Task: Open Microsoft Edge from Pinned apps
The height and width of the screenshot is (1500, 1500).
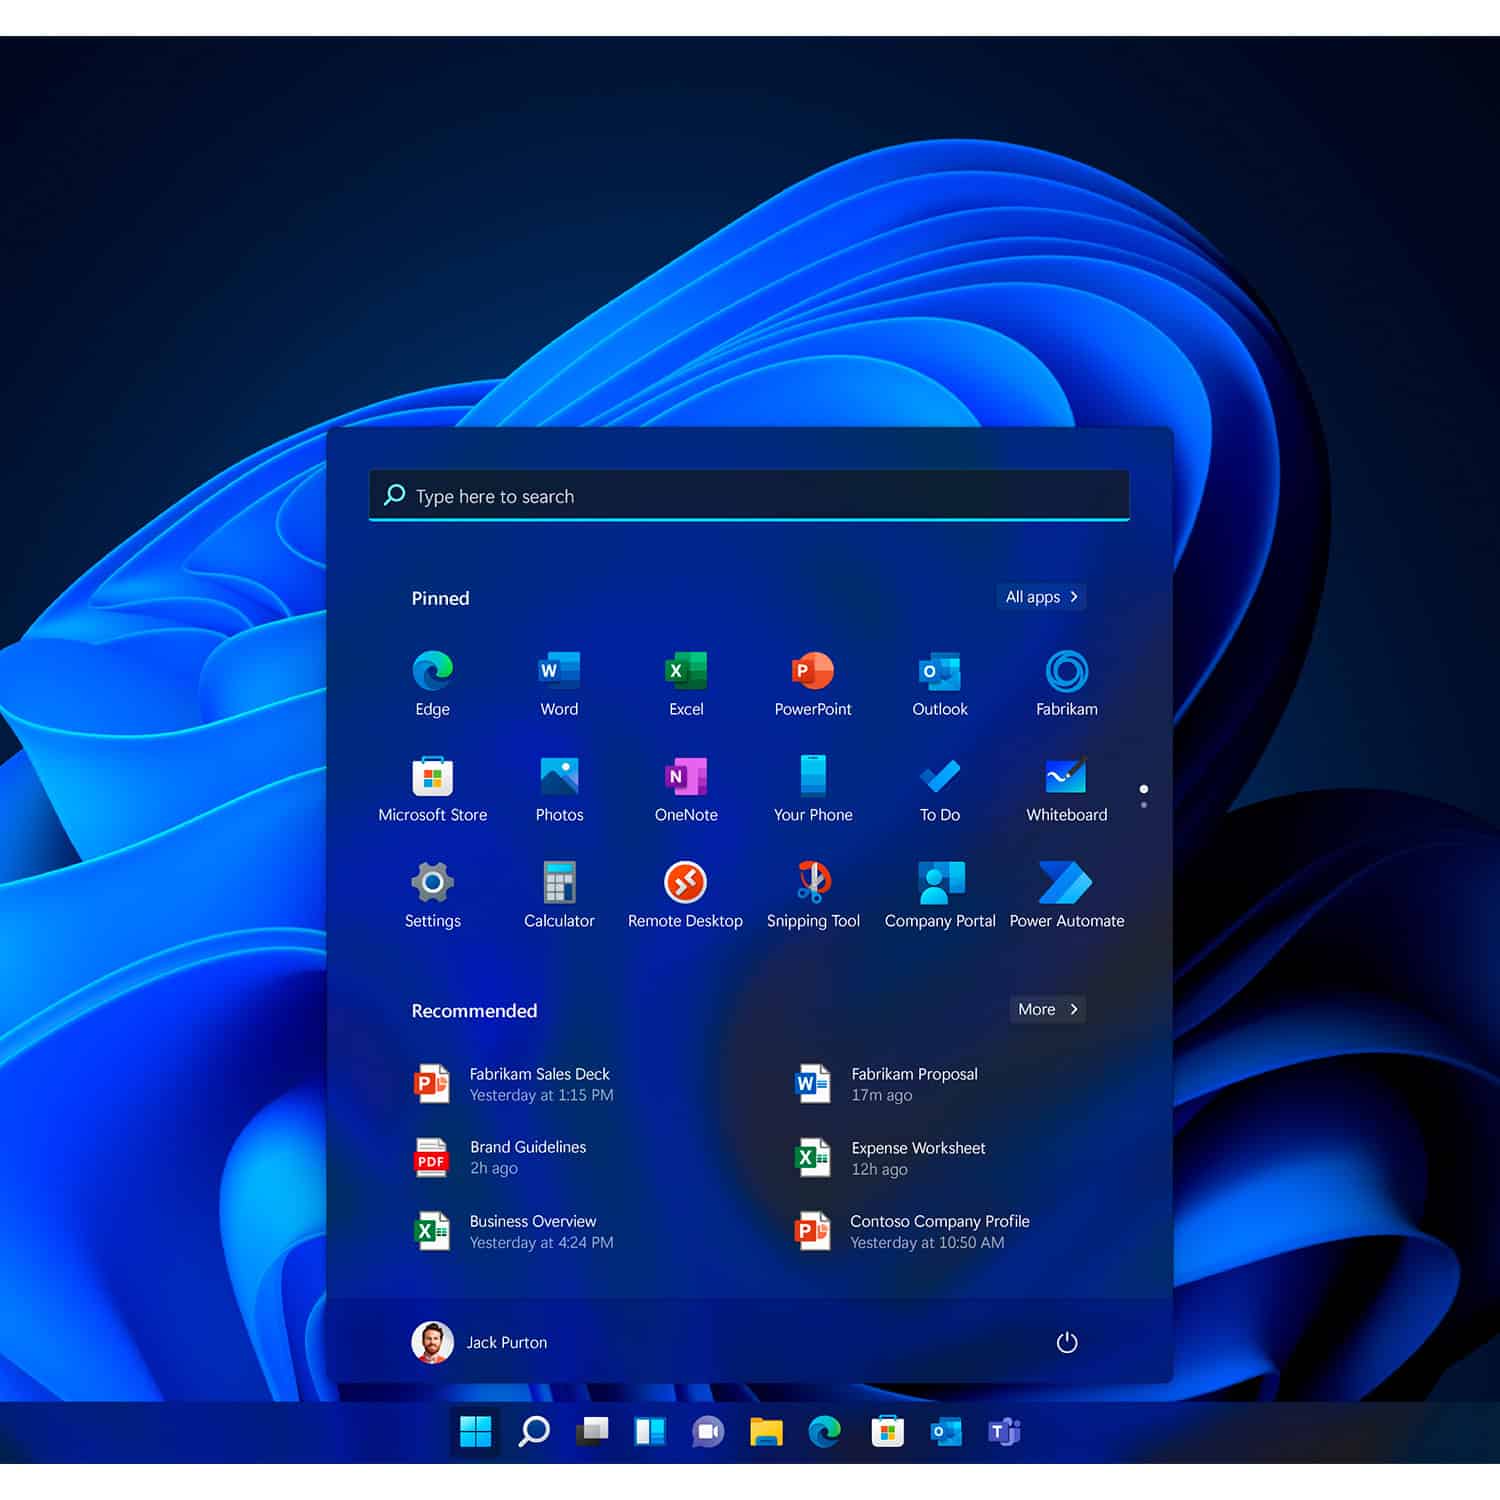Action: click(x=432, y=672)
